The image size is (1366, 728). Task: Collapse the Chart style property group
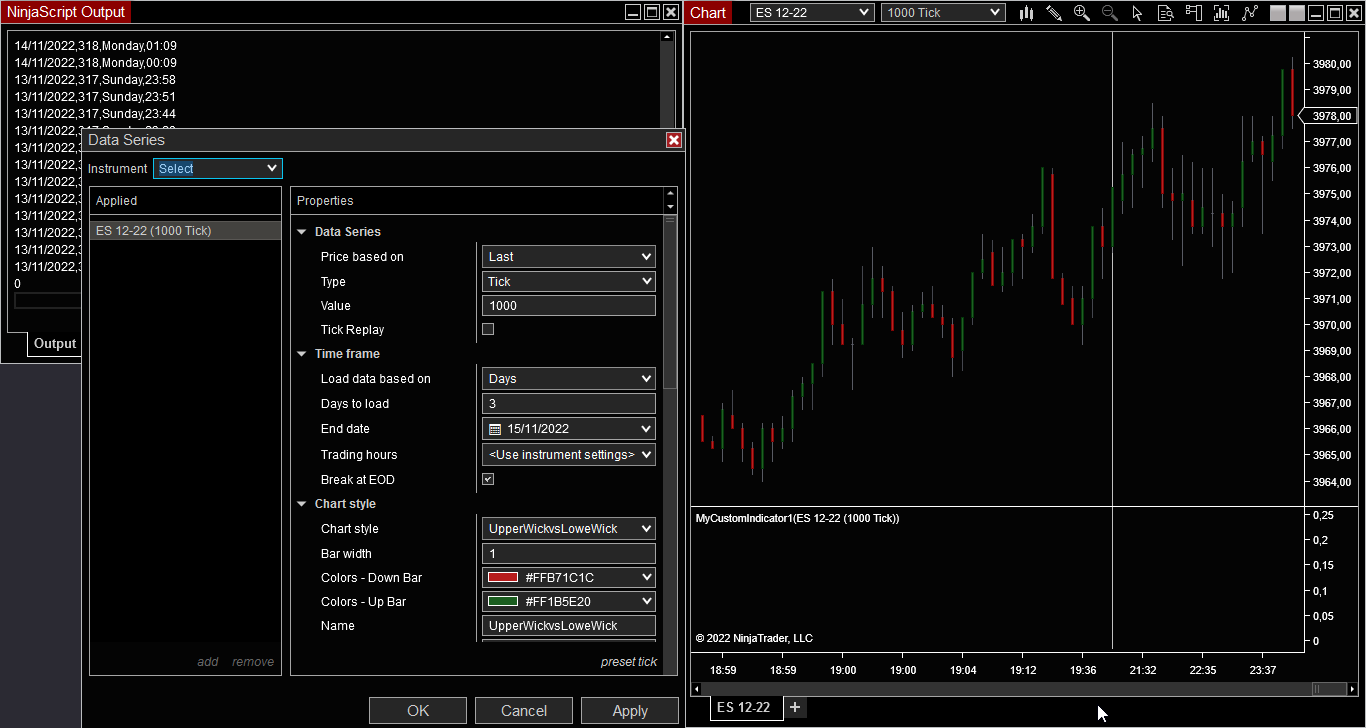(x=302, y=504)
